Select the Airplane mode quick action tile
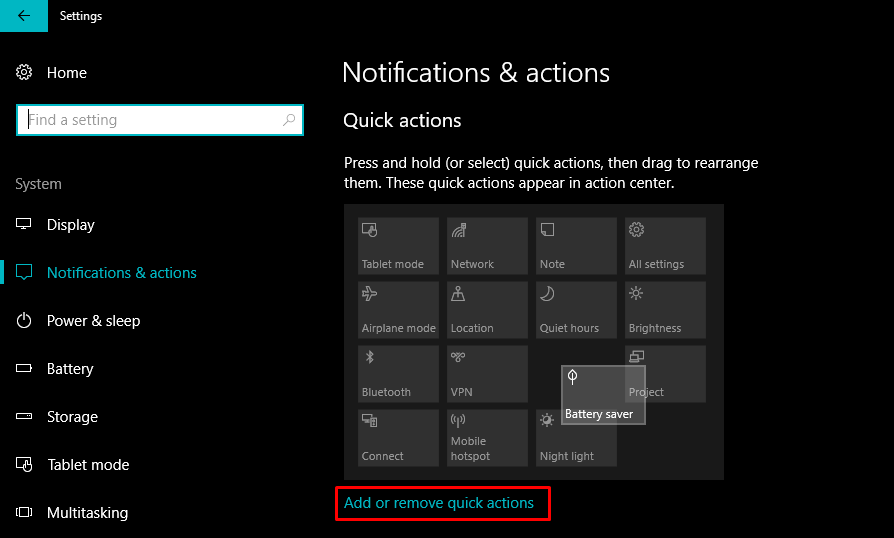894x538 pixels. pos(398,310)
